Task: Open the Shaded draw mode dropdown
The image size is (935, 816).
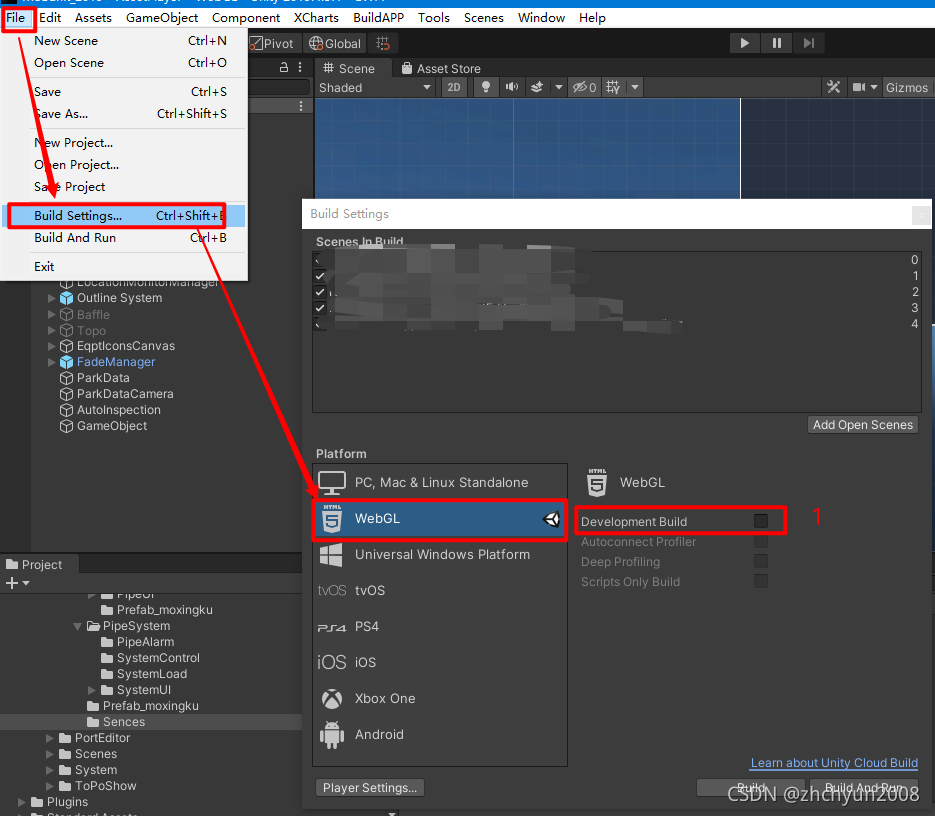Action: pyautogui.click(x=374, y=88)
